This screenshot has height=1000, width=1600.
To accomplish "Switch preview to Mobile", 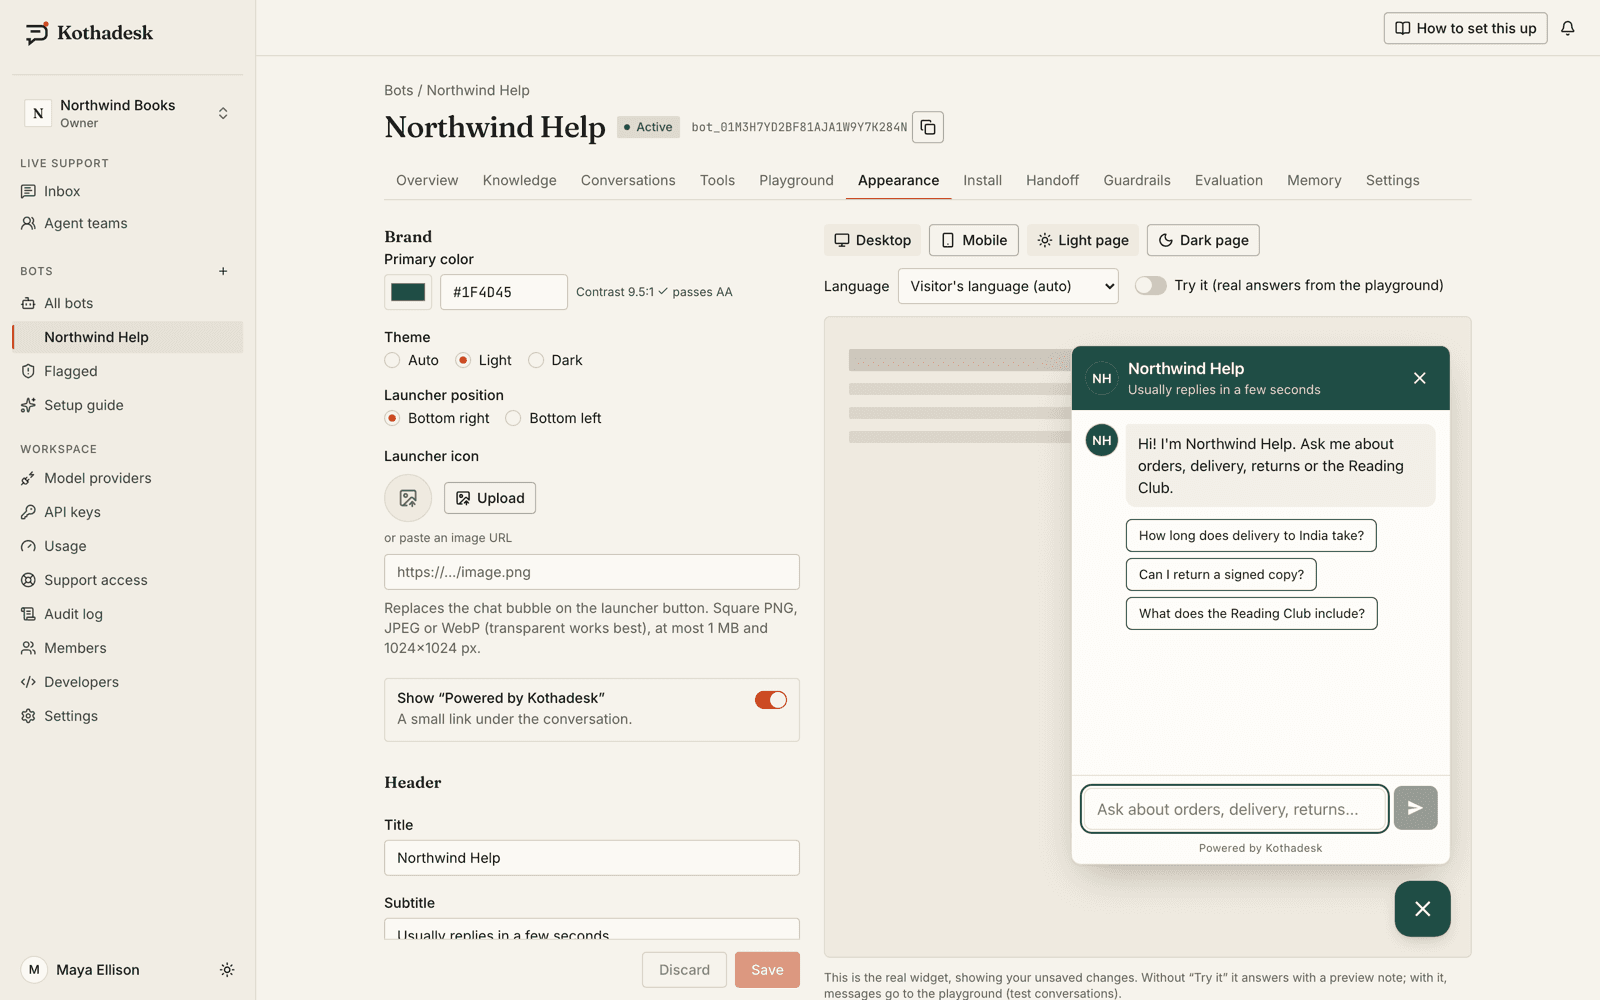I will [x=974, y=240].
